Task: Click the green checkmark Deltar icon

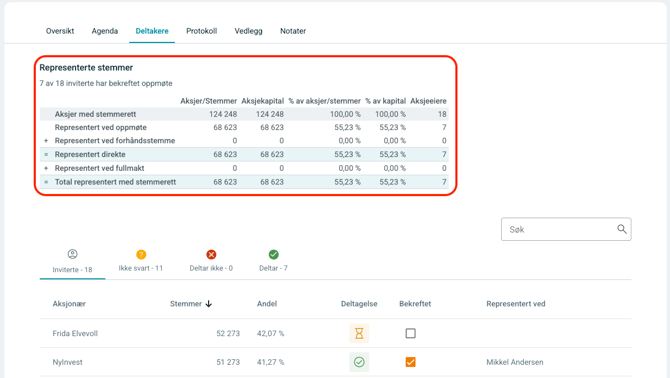Action: pos(273,255)
